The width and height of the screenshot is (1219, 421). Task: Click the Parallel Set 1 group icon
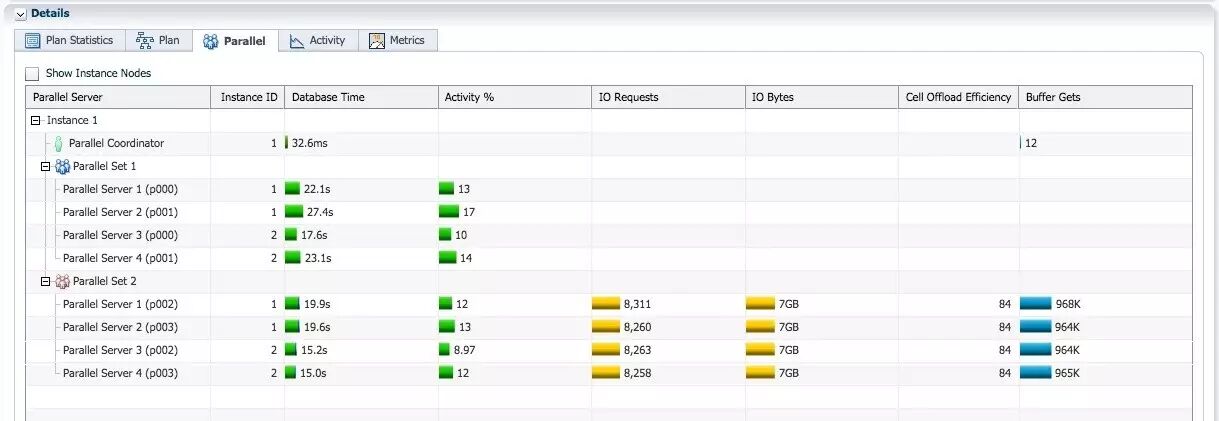click(62, 166)
